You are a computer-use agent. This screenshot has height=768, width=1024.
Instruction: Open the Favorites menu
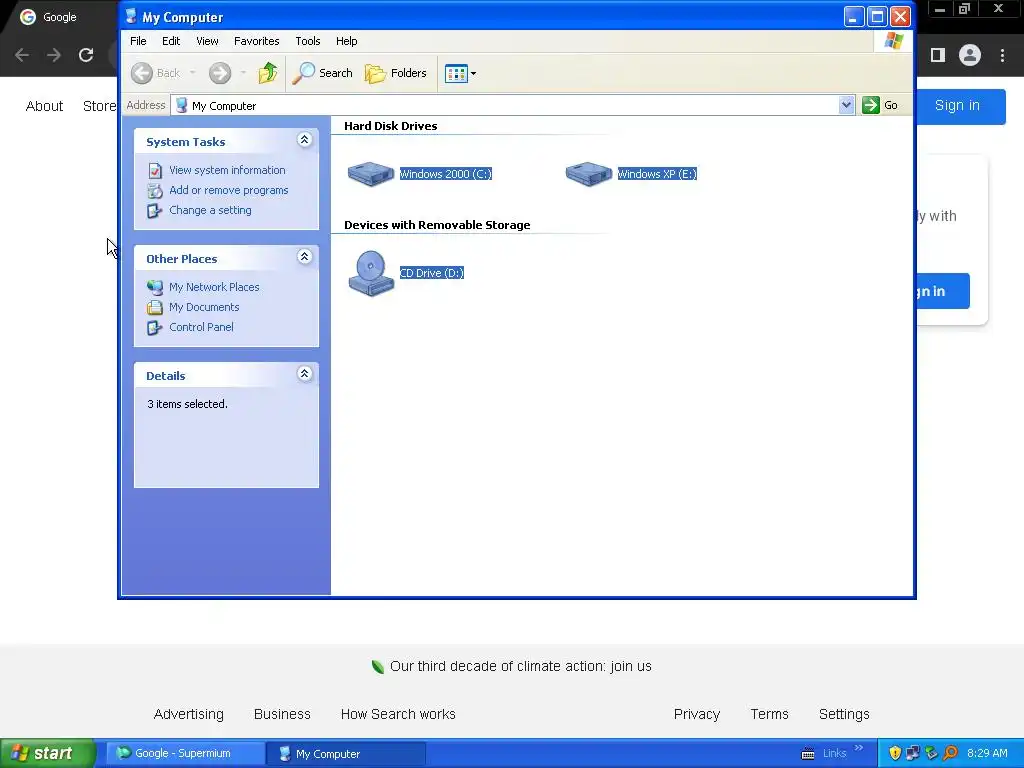coord(257,41)
